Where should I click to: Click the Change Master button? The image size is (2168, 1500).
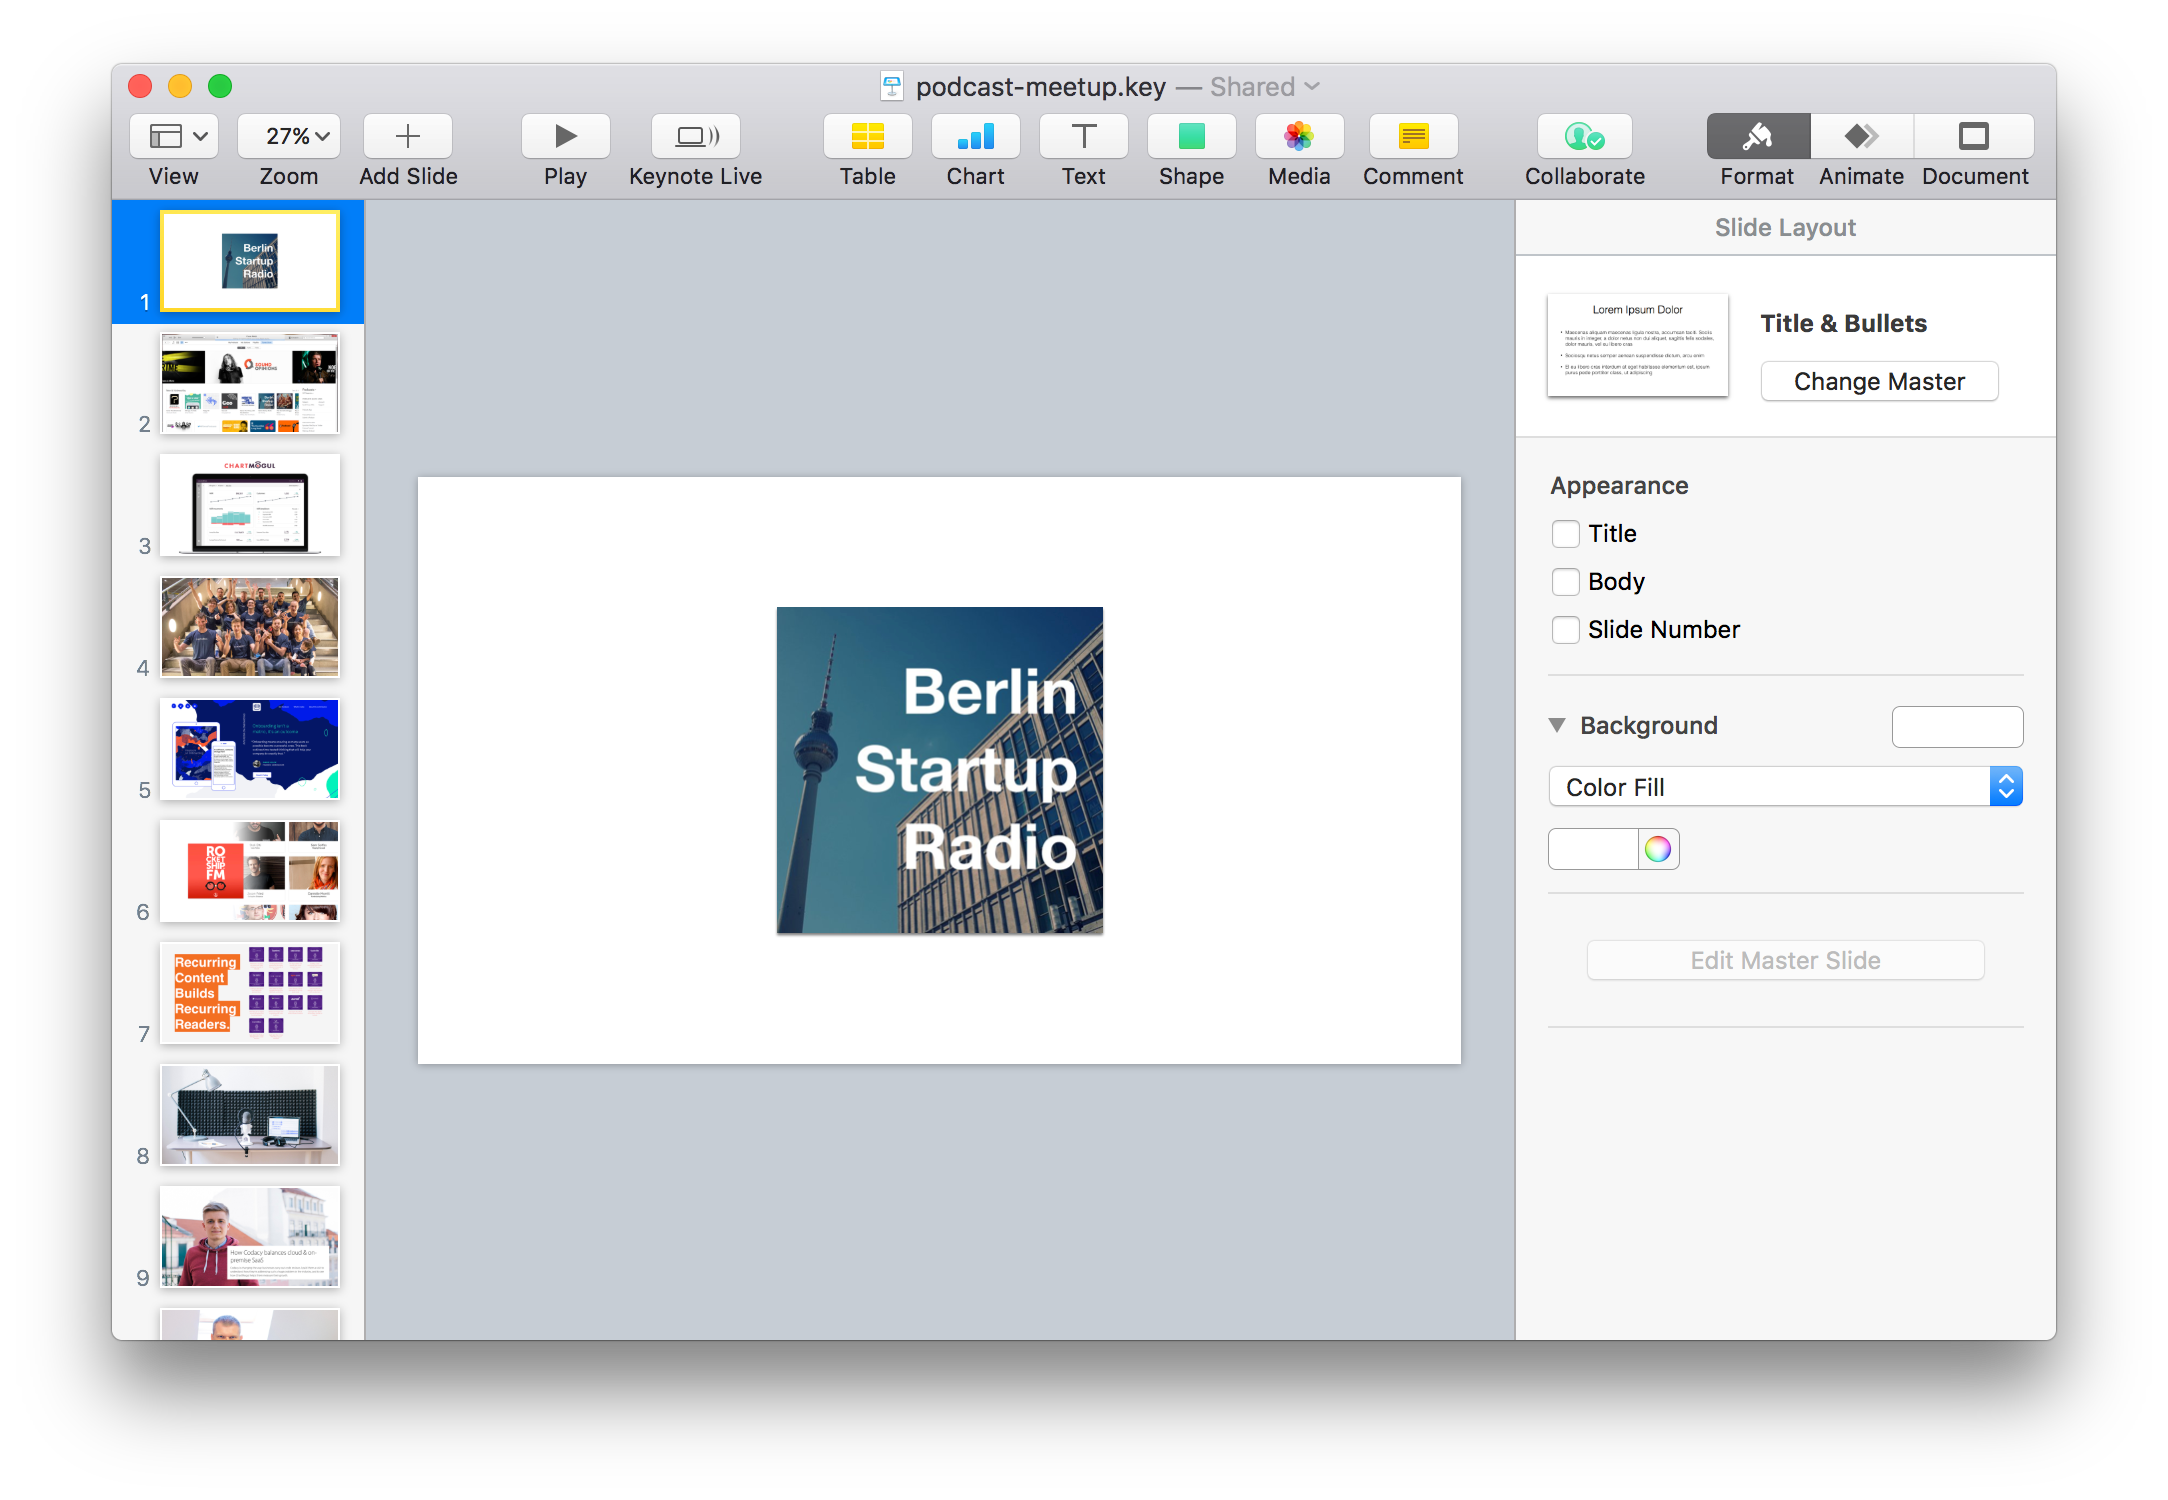[x=1879, y=381]
